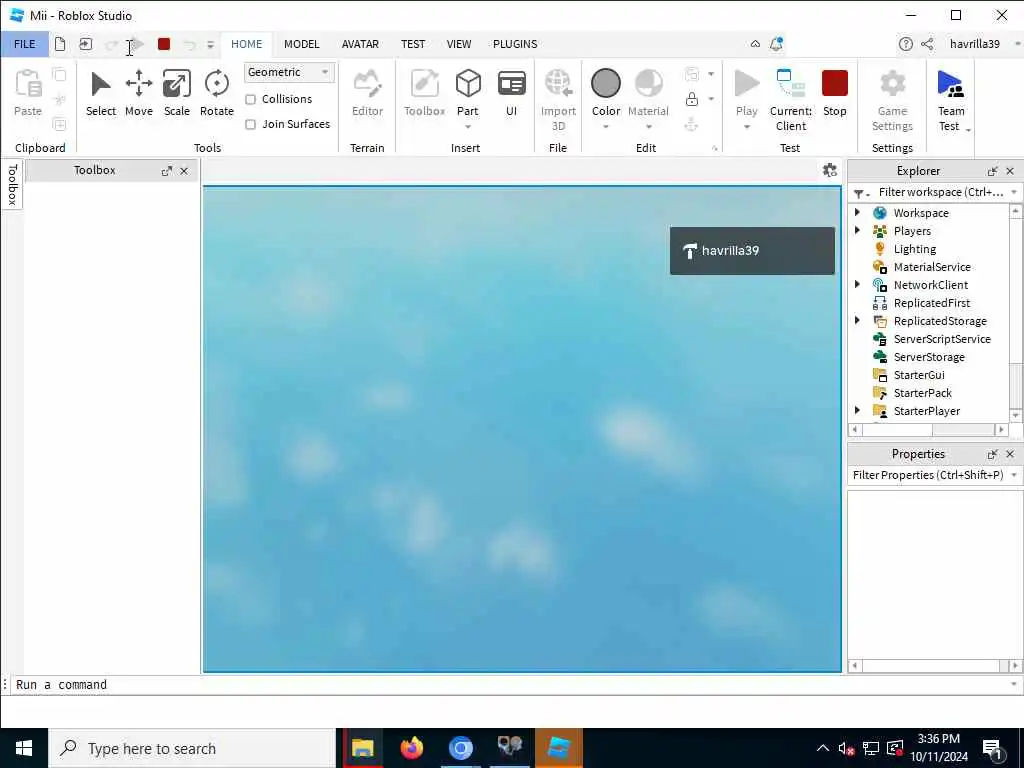The height and width of the screenshot is (768, 1024).
Task: Open Game Settings
Action: pos(892,100)
